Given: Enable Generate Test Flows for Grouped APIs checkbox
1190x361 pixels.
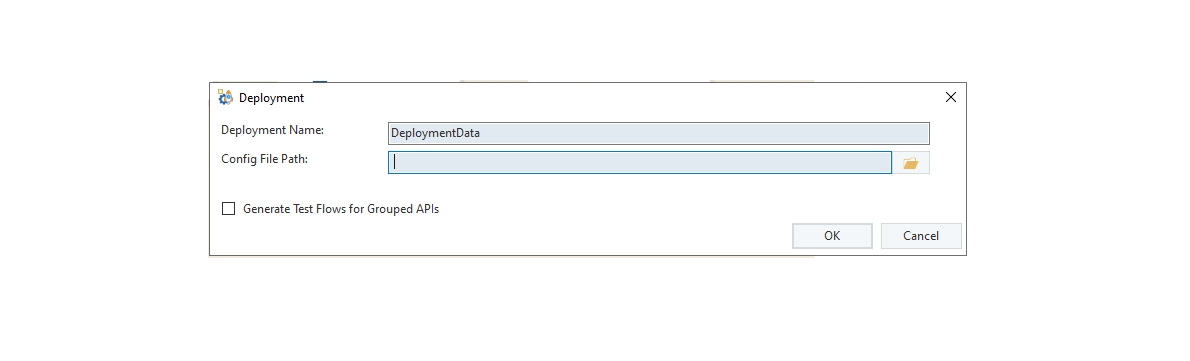Looking at the screenshot, I should coord(228,209).
